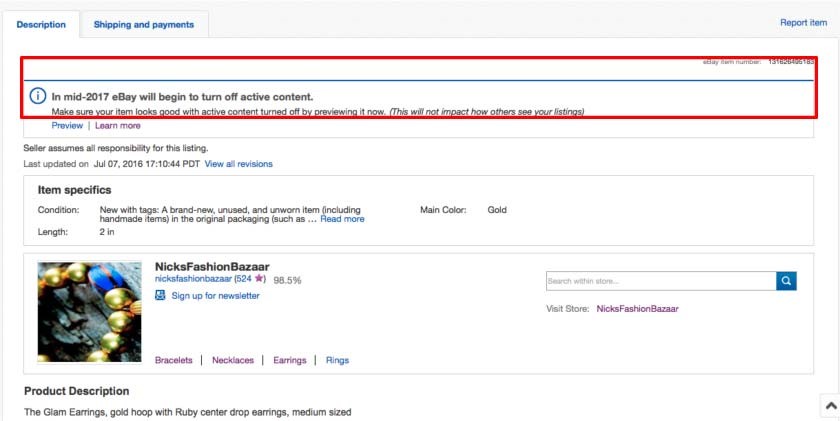Click the Main Color value Gold

(x=497, y=210)
